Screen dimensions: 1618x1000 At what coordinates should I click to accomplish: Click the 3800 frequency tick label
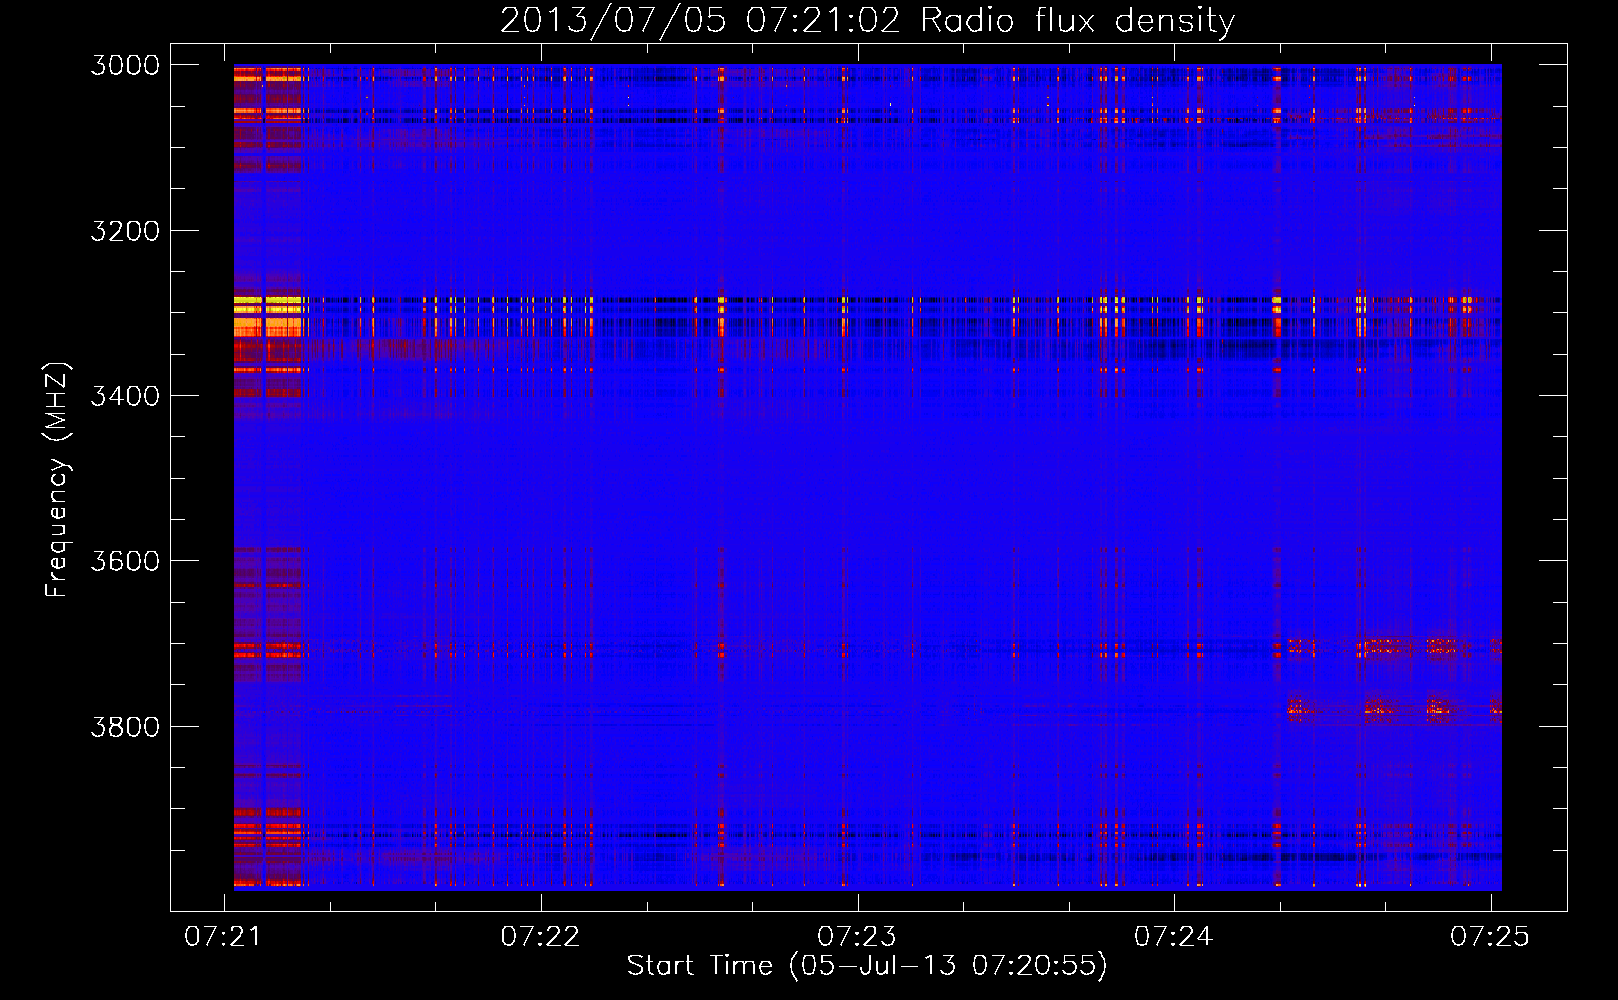point(125,726)
